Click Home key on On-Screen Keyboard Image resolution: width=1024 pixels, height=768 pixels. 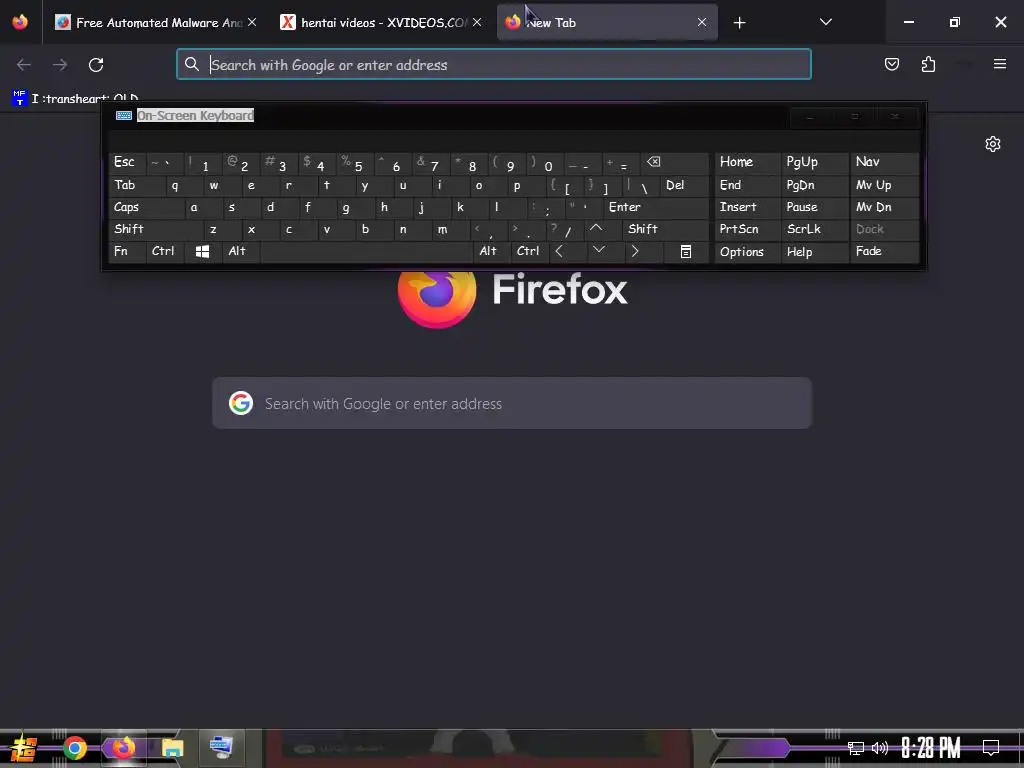746,162
